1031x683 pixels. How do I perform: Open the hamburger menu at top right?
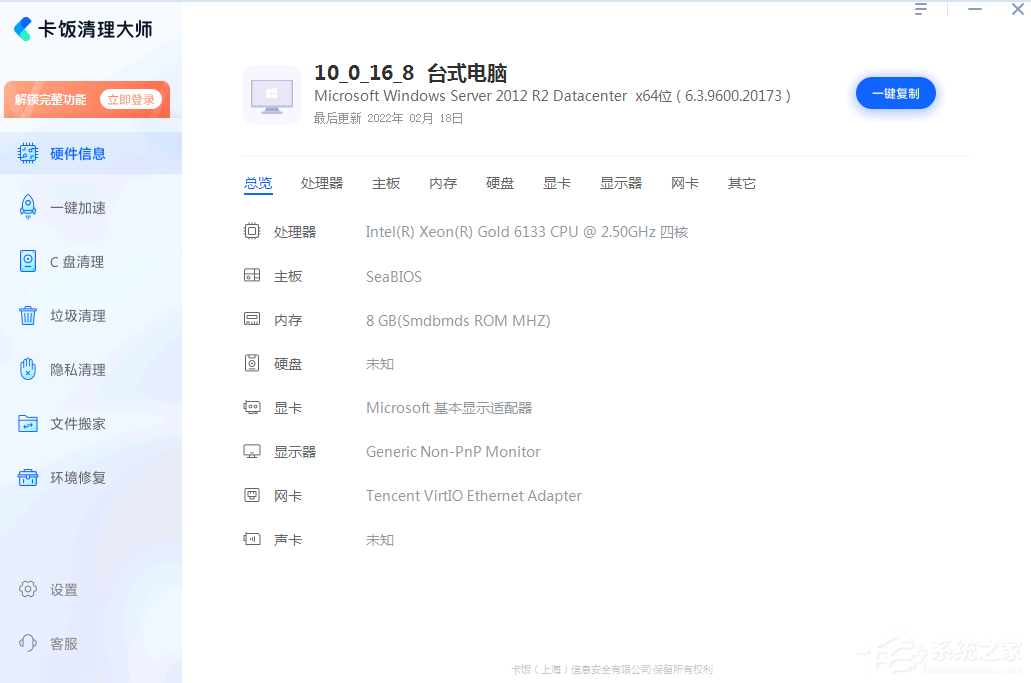921,9
